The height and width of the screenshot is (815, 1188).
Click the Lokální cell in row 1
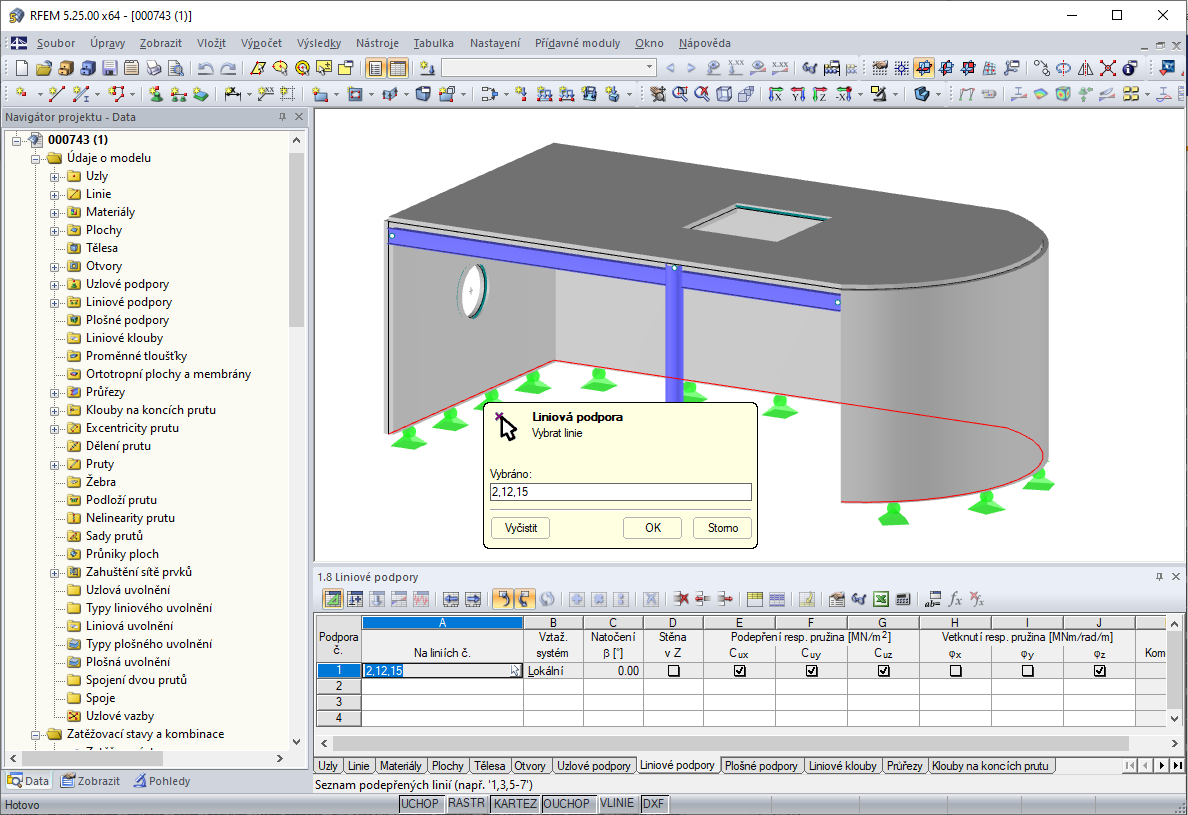coord(553,670)
